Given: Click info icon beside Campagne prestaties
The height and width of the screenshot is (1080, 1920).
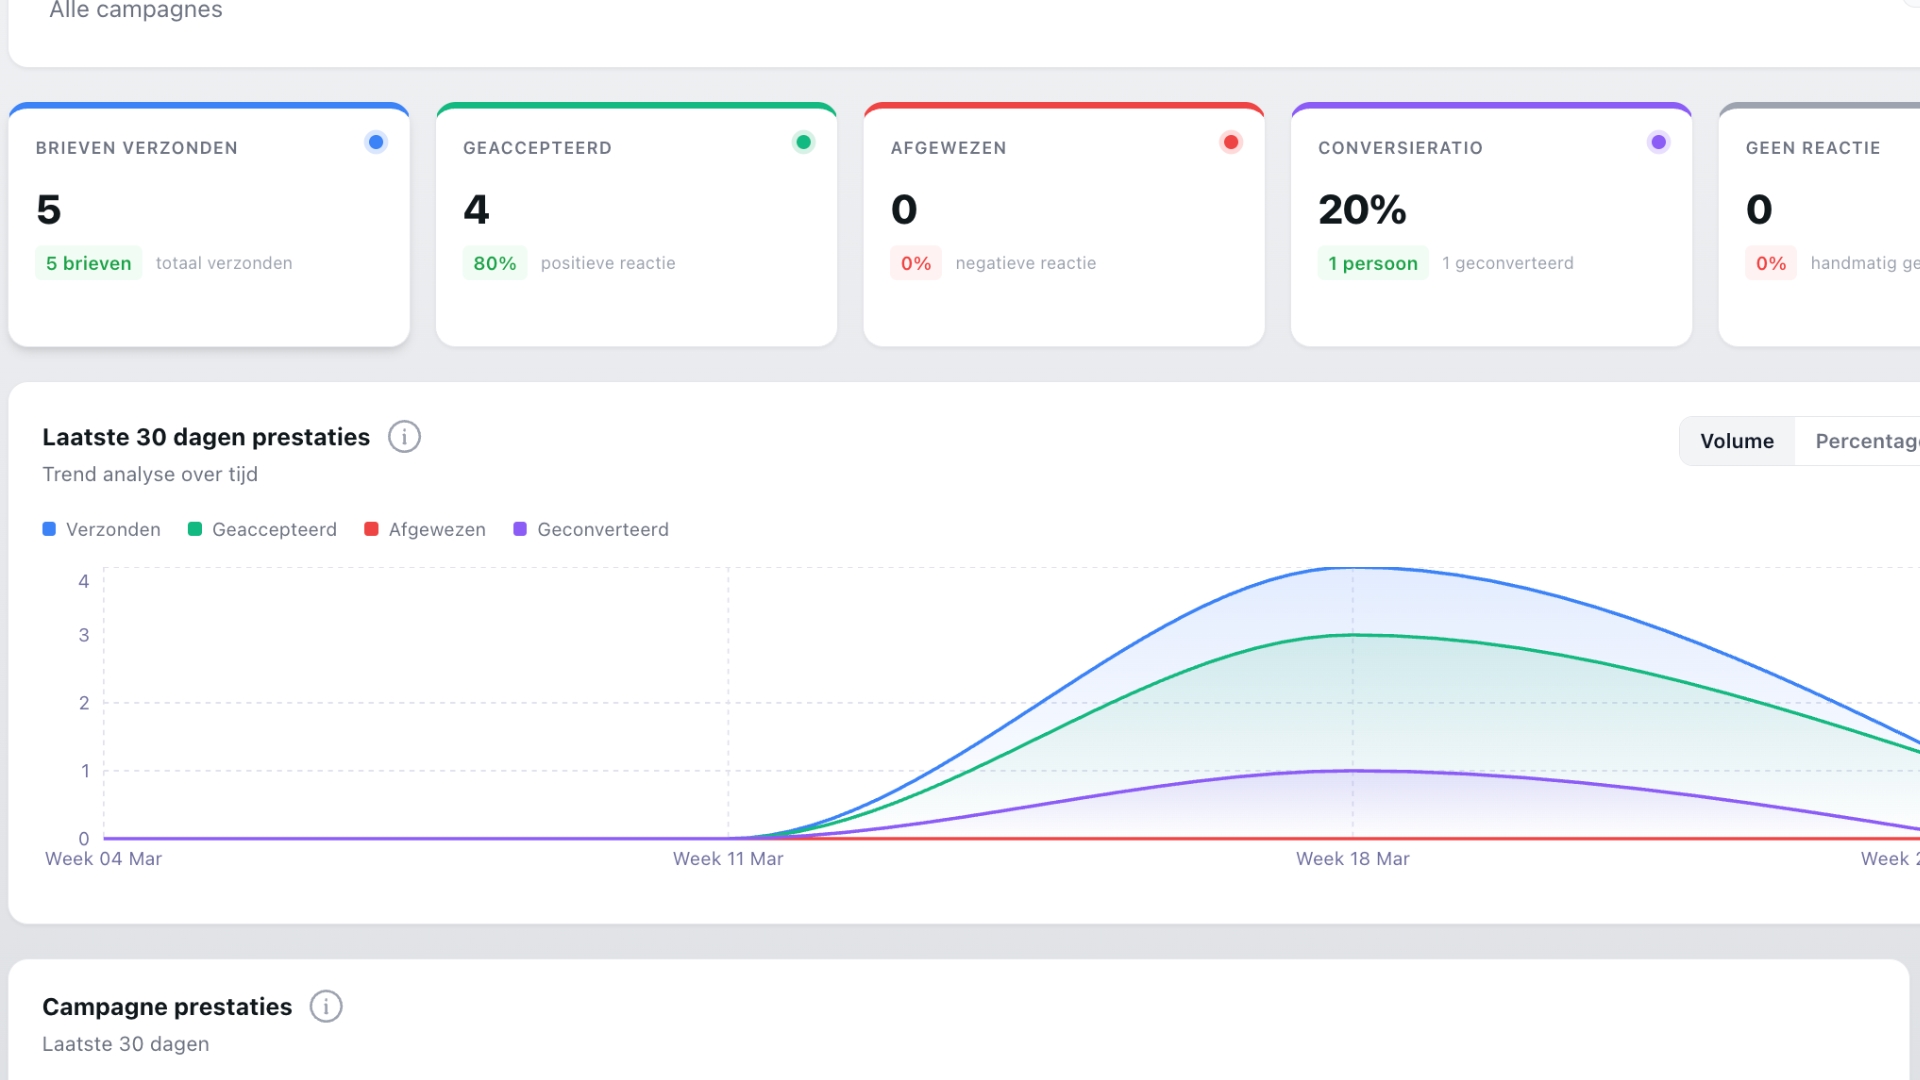Looking at the screenshot, I should pyautogui.click(x=326, y=1006).
